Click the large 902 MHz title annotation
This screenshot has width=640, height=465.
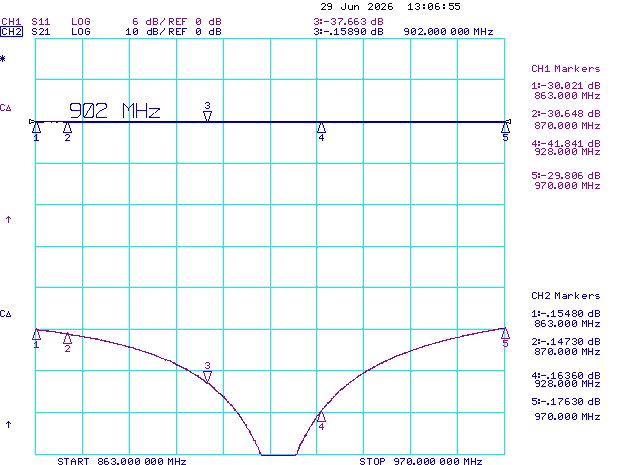(115, 111)
